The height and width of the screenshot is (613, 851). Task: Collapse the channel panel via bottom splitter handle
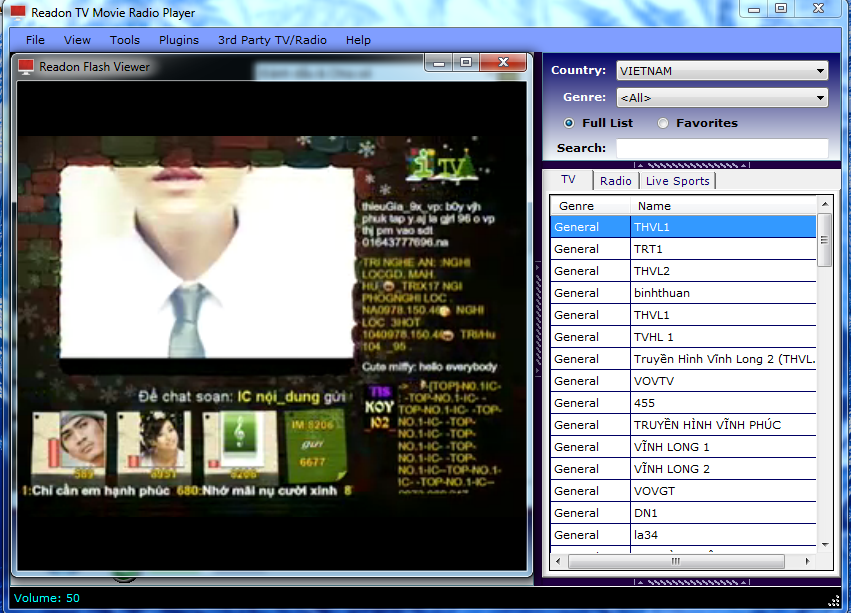692,582
